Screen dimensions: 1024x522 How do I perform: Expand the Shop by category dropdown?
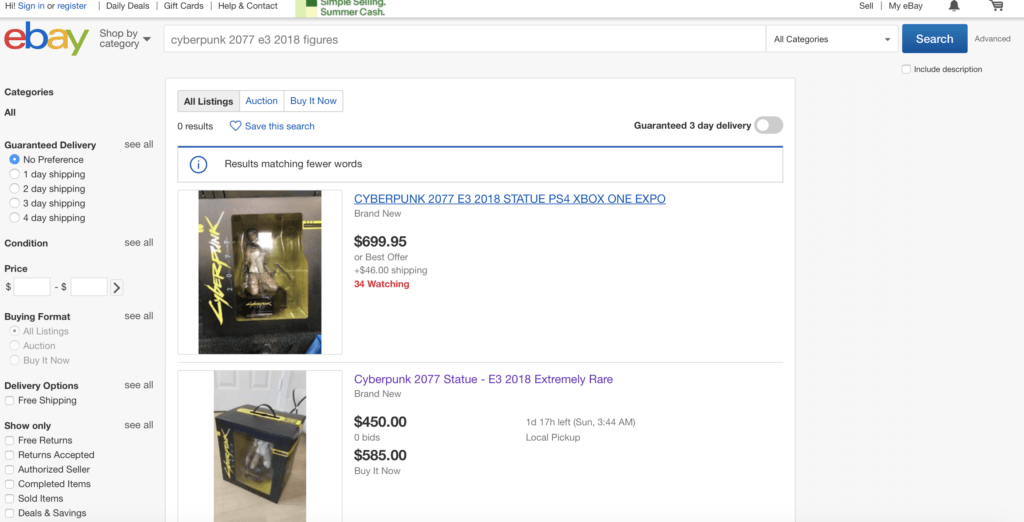pos(125,39)
